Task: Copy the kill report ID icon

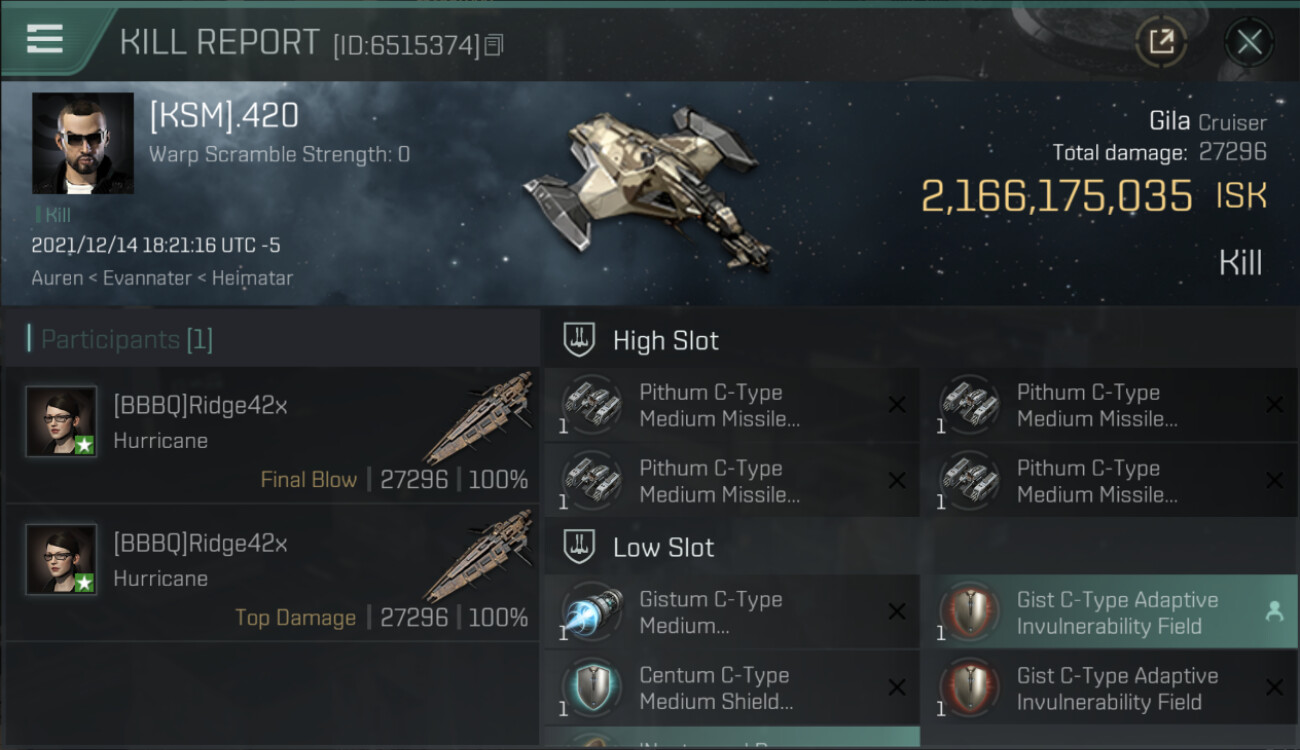Action: coord(494,45)
